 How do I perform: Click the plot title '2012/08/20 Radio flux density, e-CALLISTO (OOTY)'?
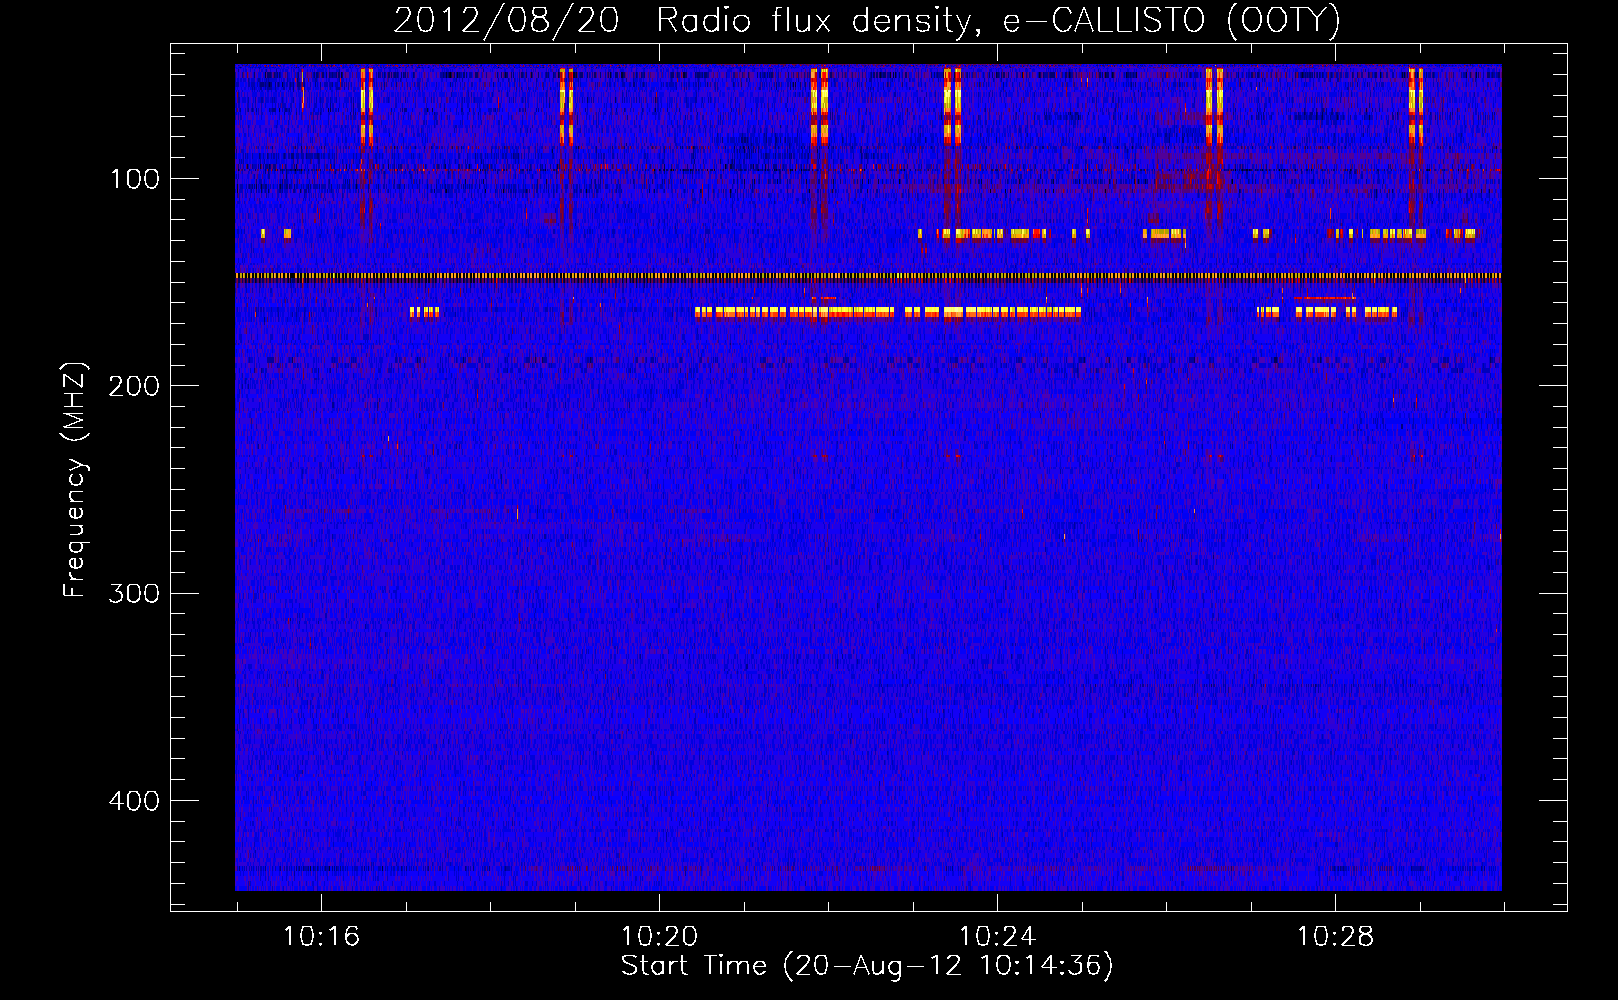(867, 20)
